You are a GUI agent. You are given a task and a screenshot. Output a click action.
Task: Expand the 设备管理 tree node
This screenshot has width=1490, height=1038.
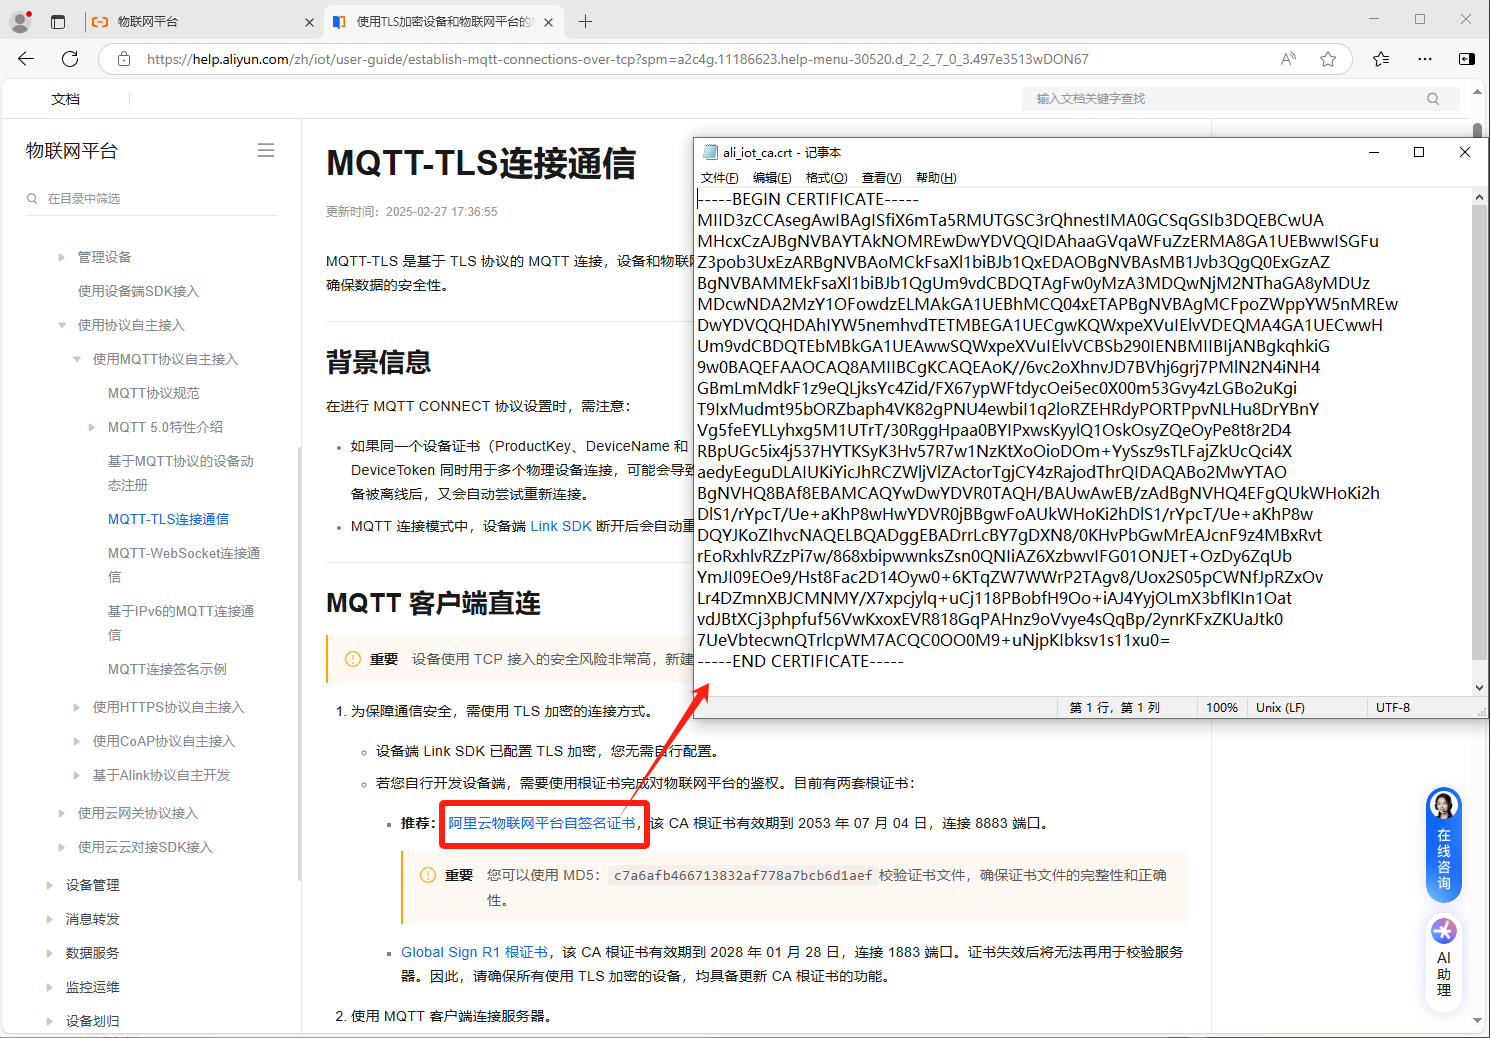(x=50, y=885)
